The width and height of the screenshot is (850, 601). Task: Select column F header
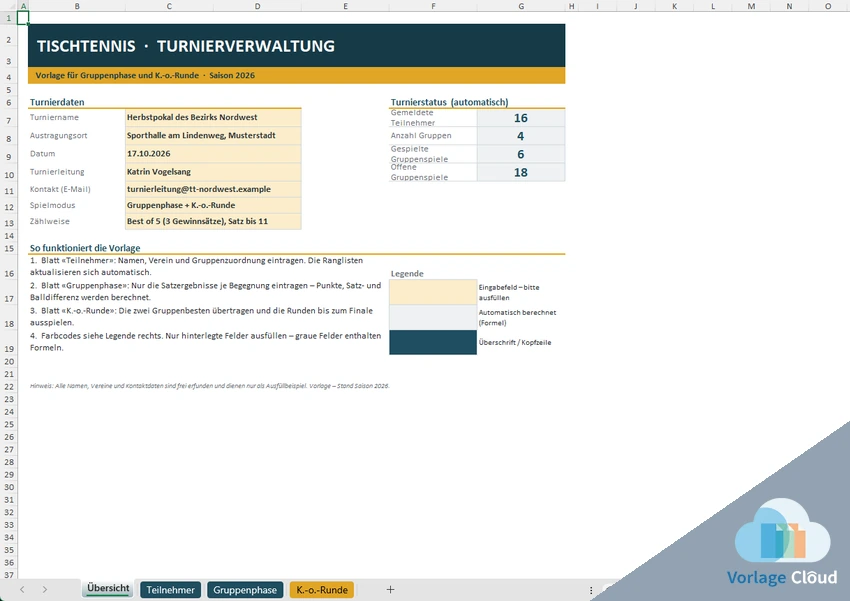pos(433,6)
